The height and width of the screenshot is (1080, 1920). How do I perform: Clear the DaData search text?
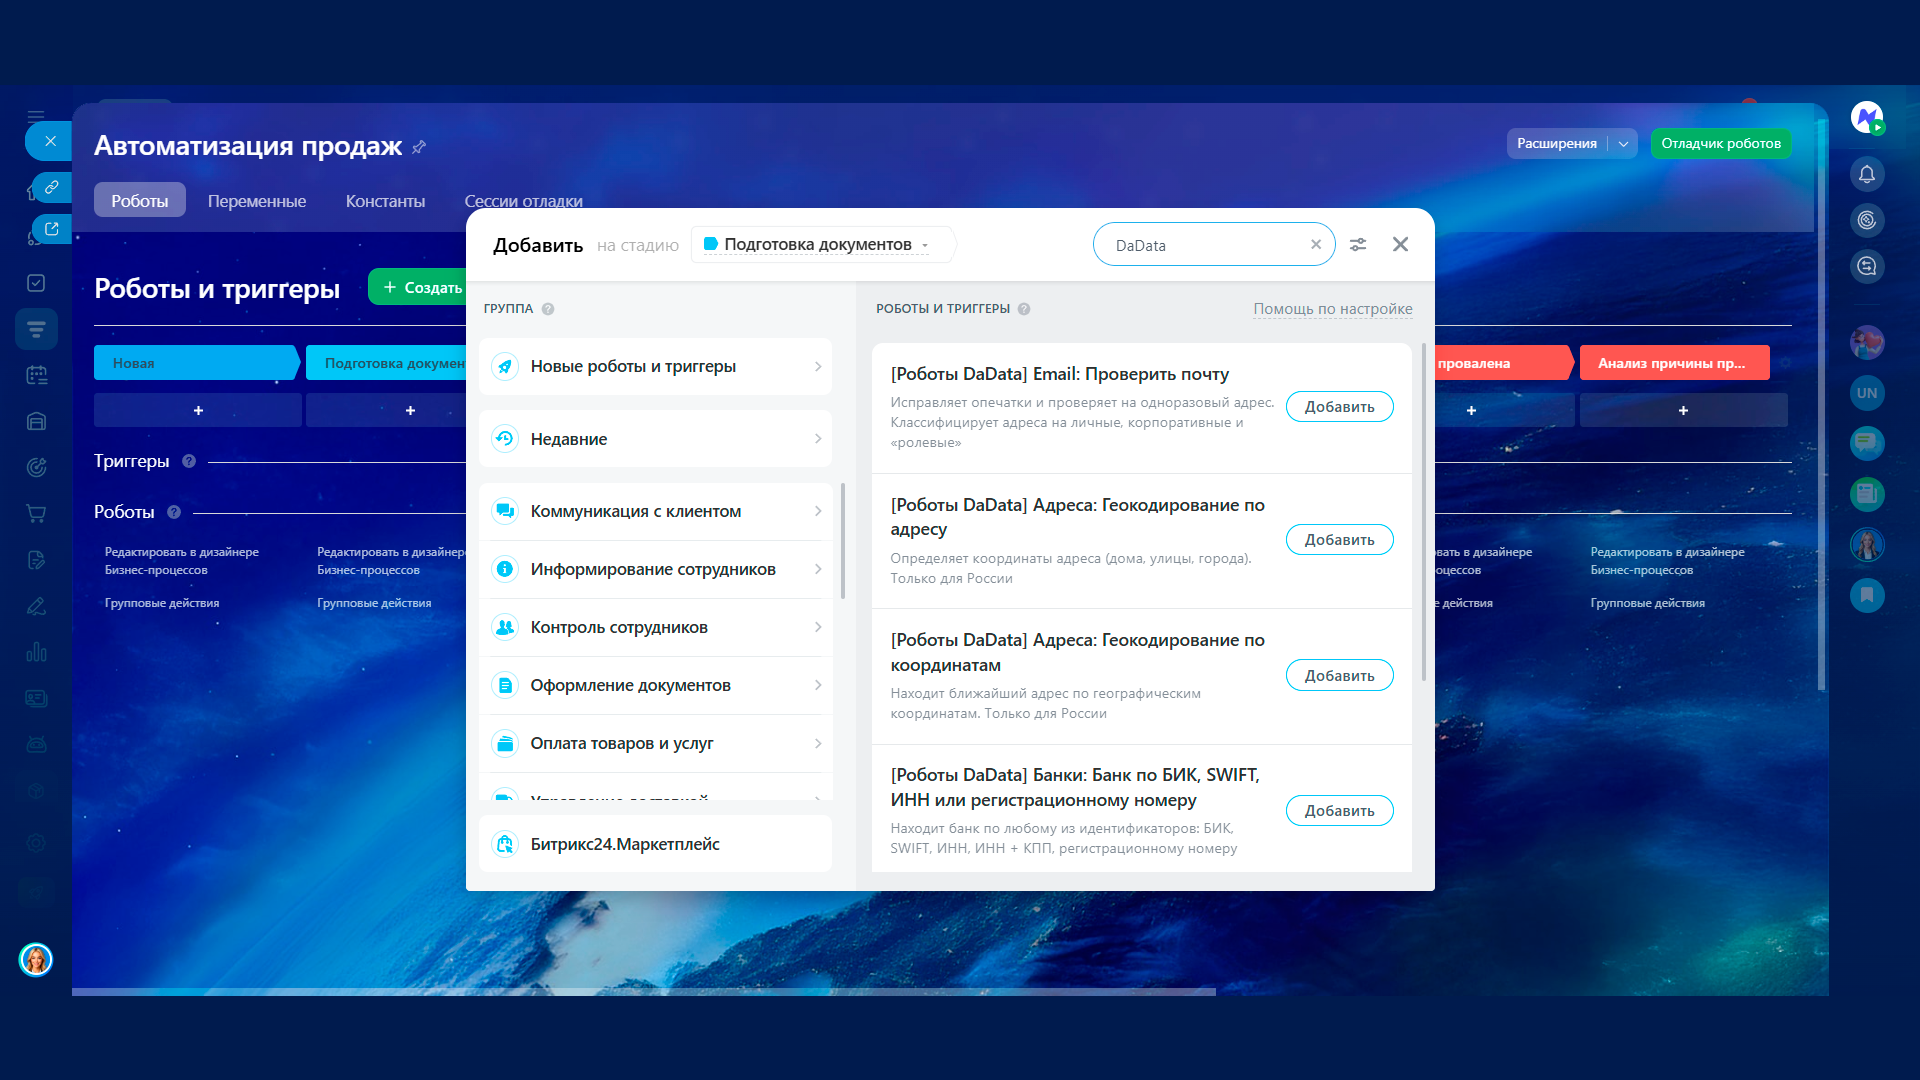(x=1316, y=245)
